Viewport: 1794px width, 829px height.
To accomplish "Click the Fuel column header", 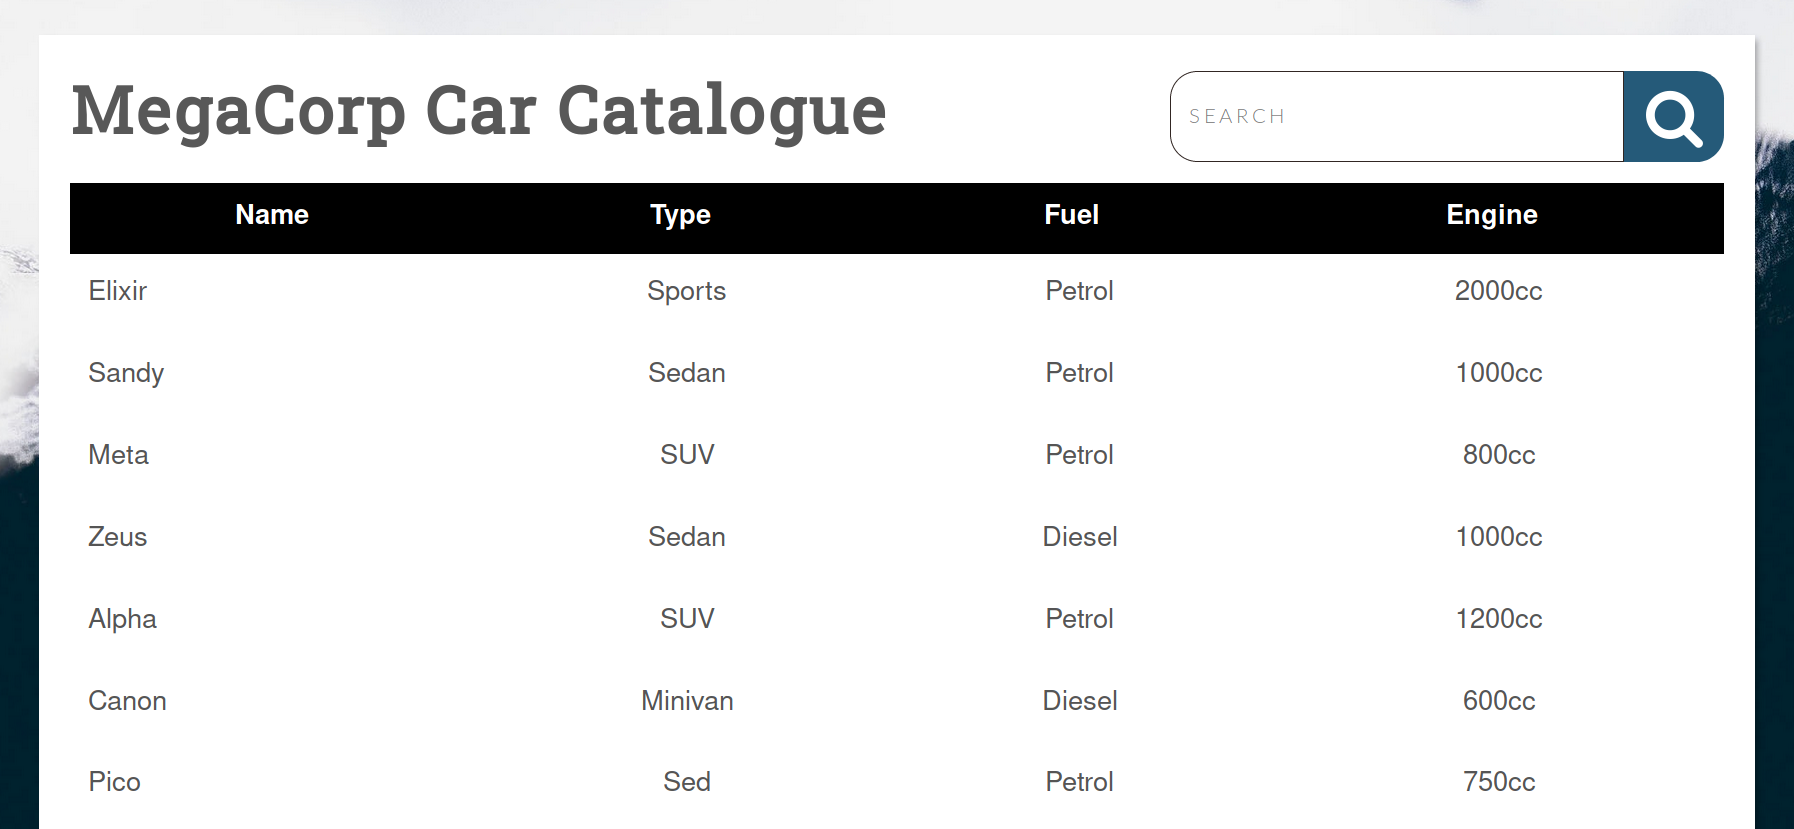I will click(x=1071, y=215).
